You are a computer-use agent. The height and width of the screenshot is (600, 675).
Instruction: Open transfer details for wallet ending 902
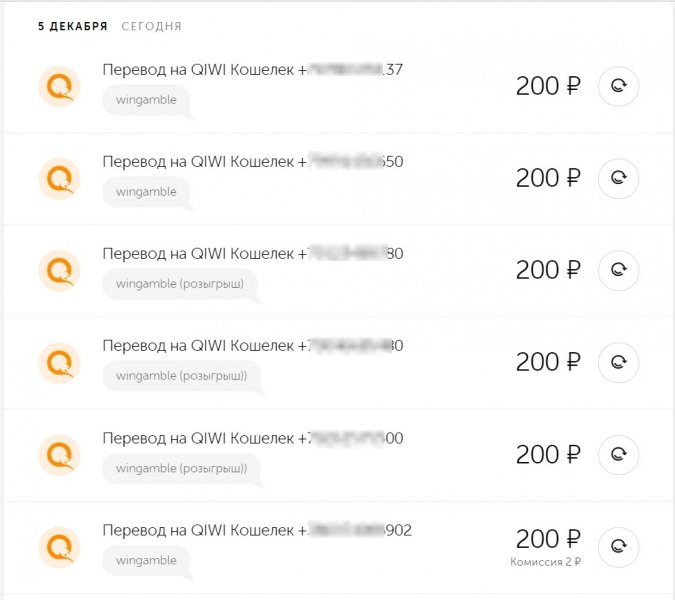click(256, 530)
